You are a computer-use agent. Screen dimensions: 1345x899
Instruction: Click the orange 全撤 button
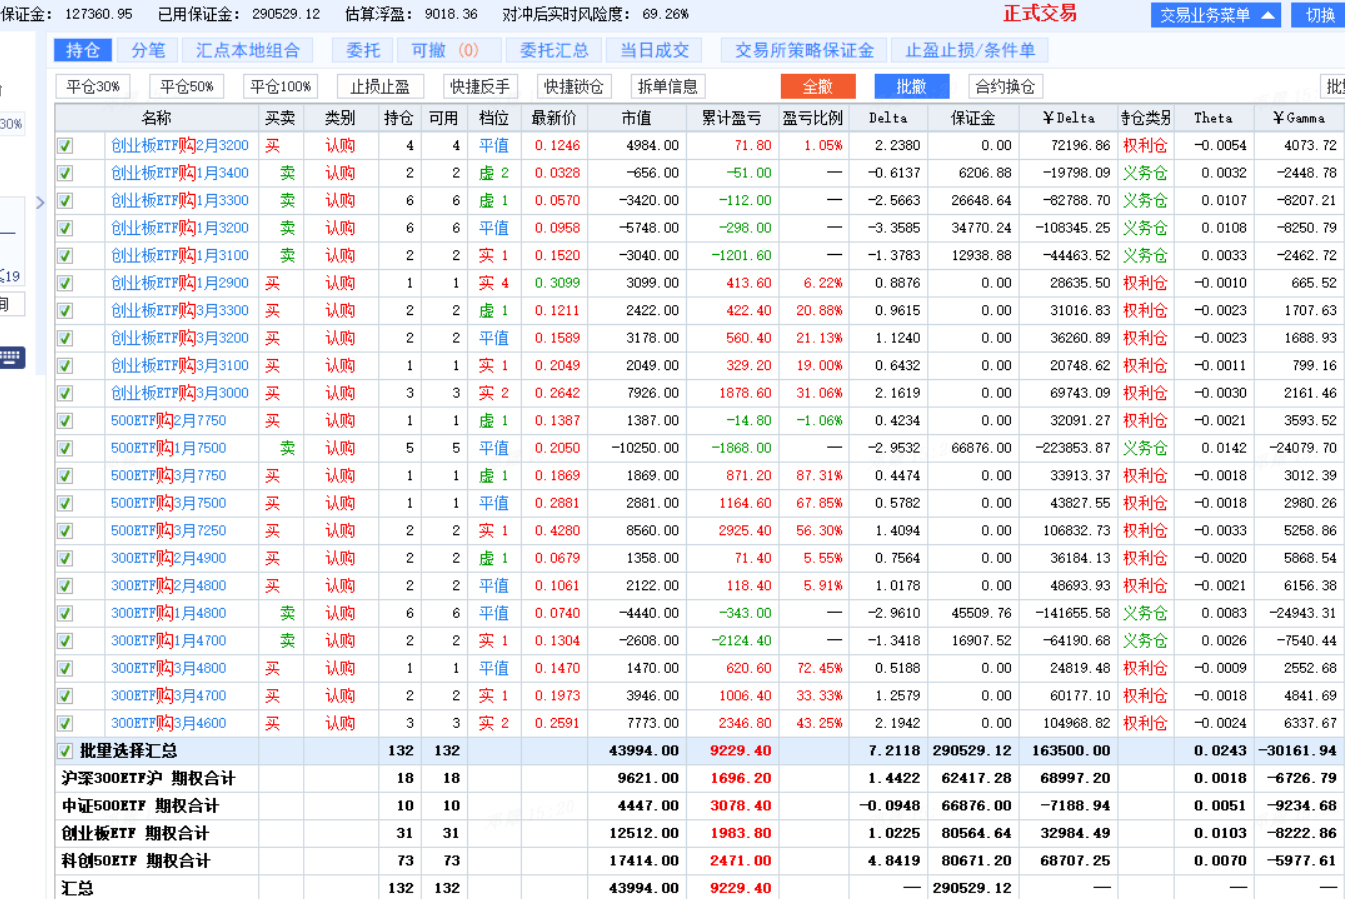[x=817, y=87]
